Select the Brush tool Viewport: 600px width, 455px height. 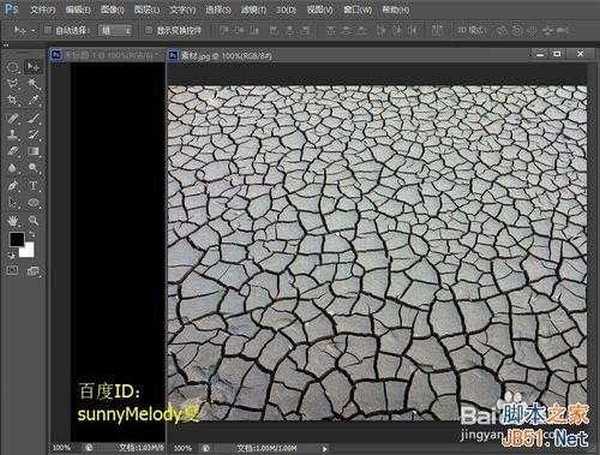click(x=33, y=117)
